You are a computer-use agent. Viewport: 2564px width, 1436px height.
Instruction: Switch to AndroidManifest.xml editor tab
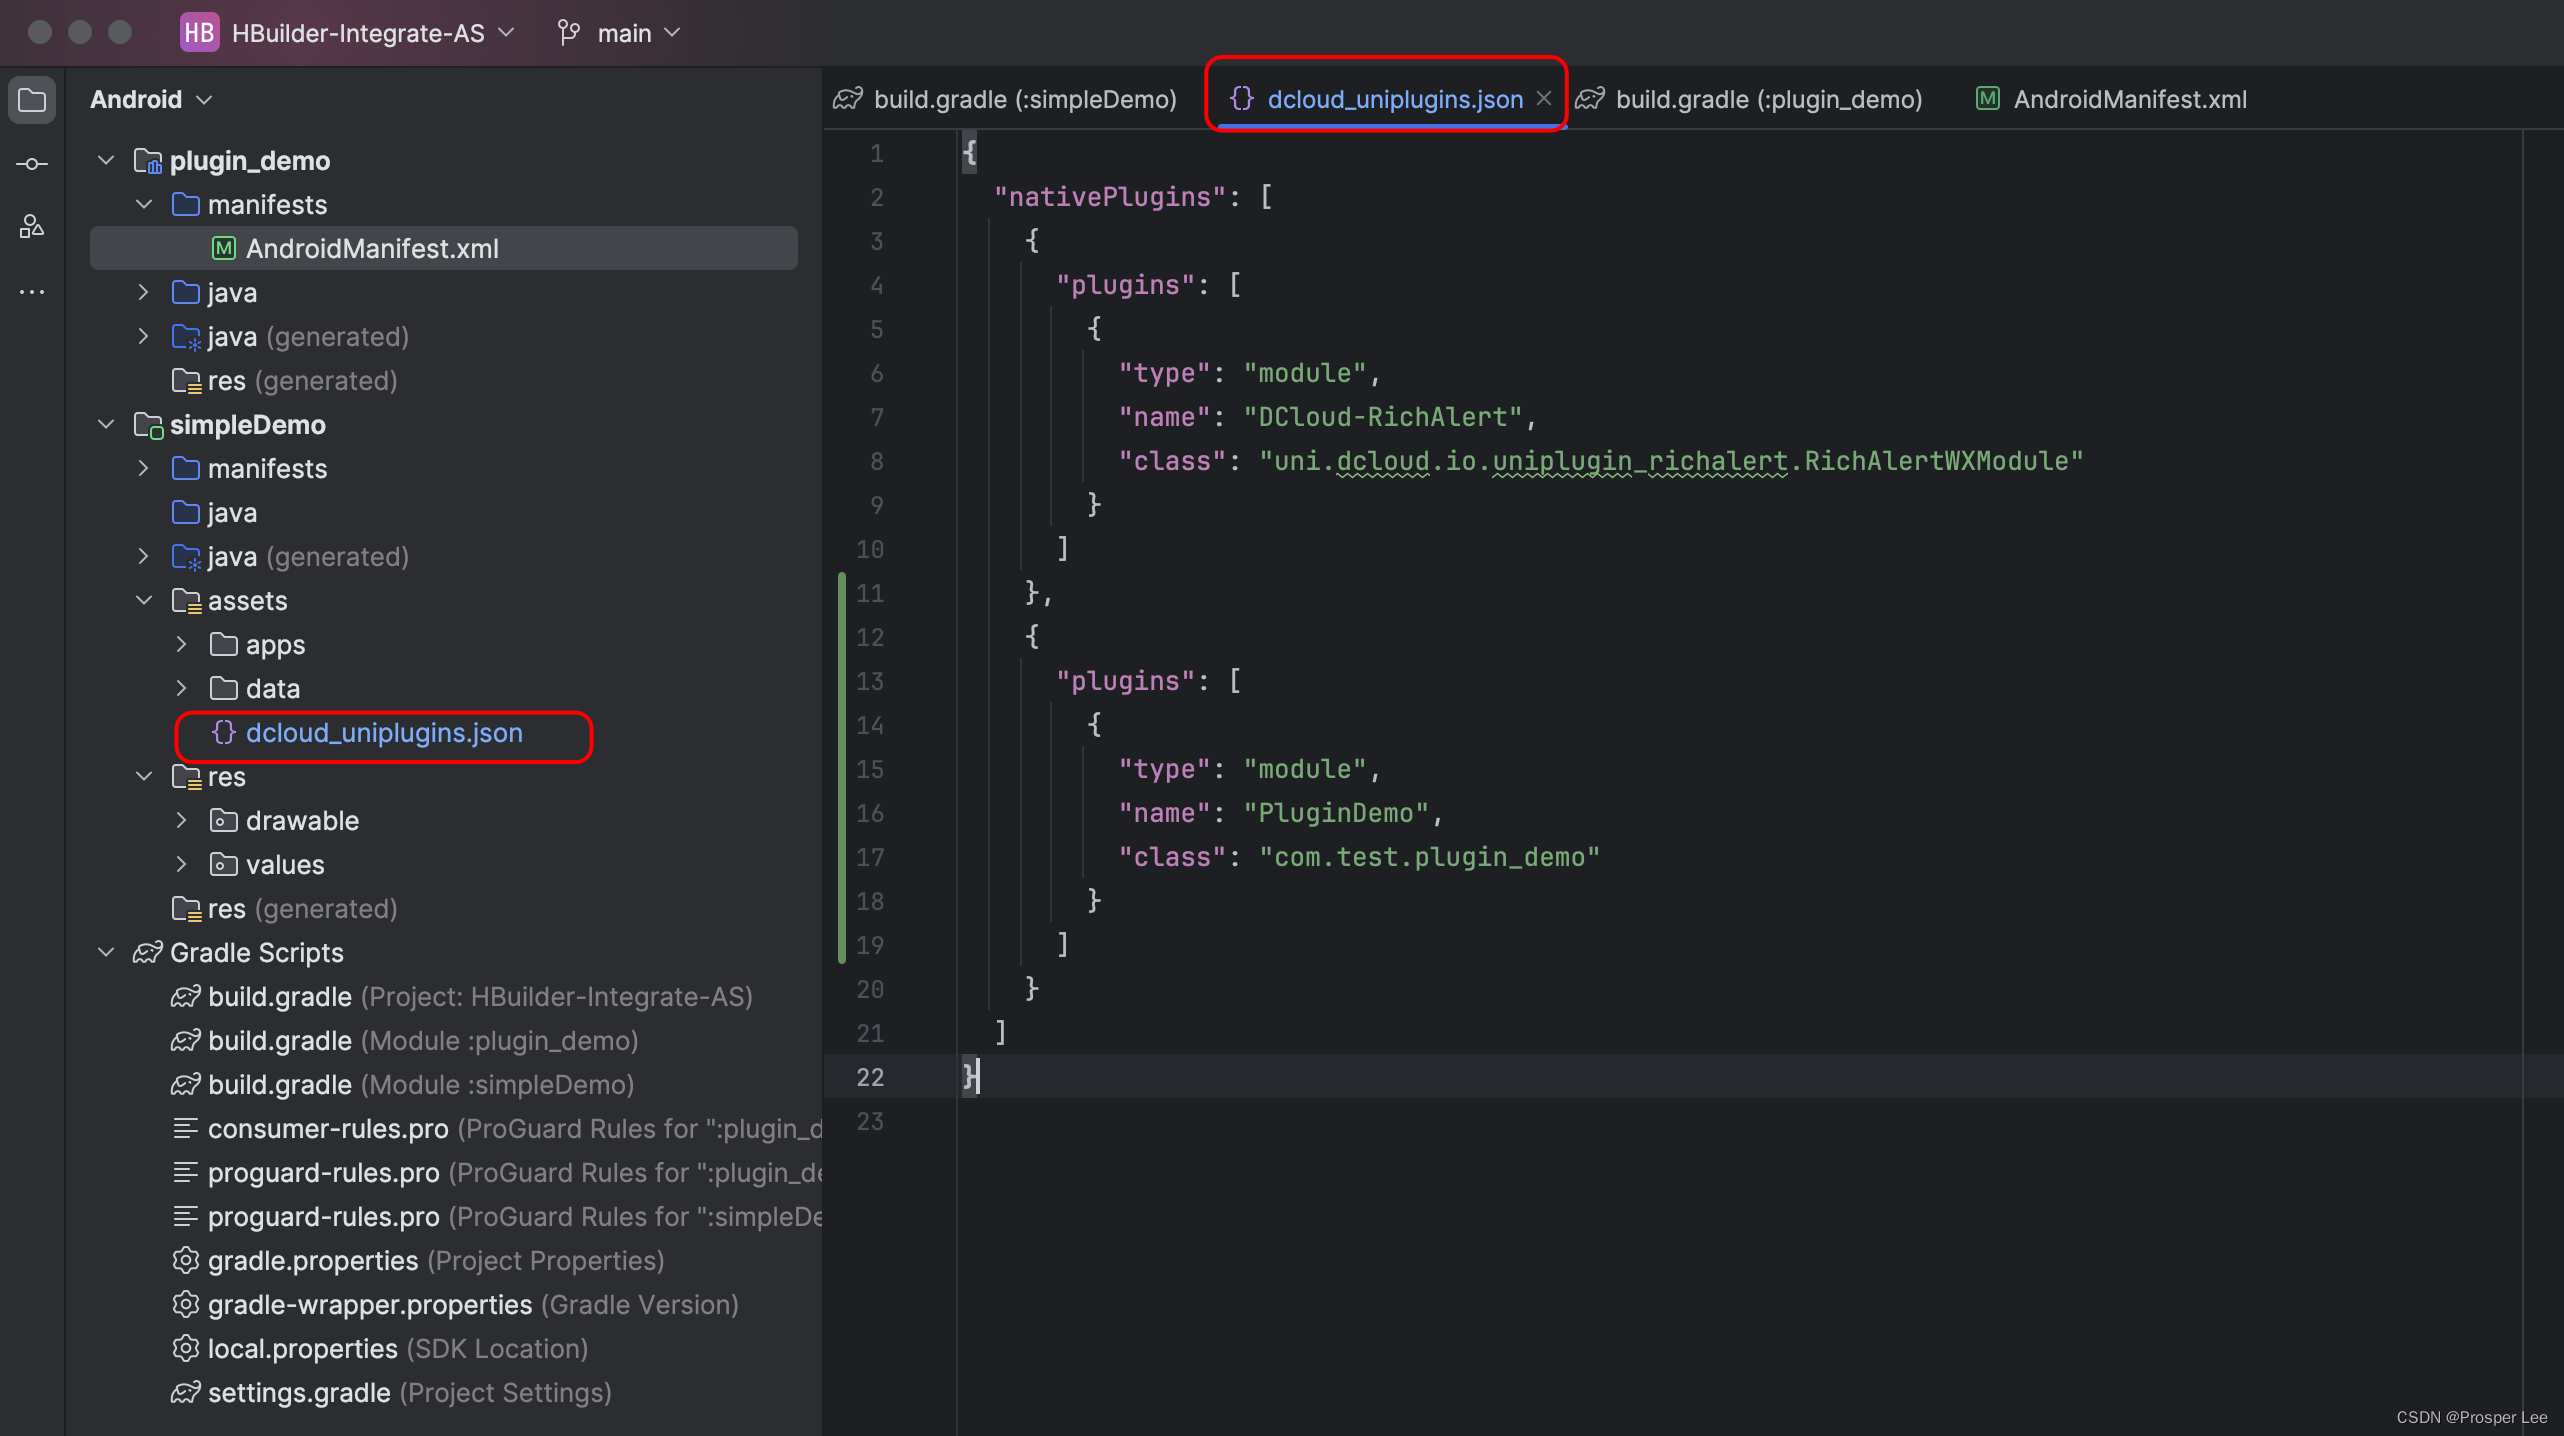pyautogui.click(x=2112, y=99)
